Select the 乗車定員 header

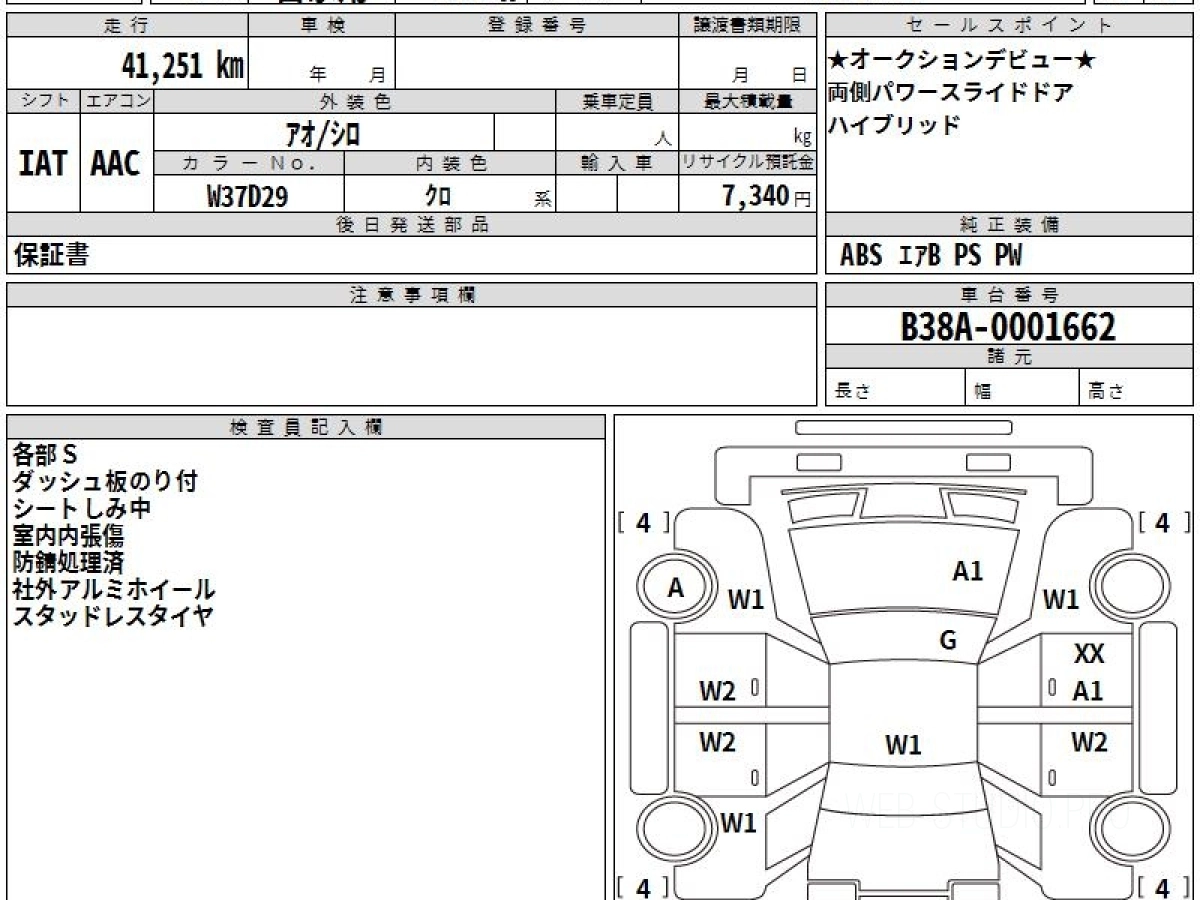[617, 101]
